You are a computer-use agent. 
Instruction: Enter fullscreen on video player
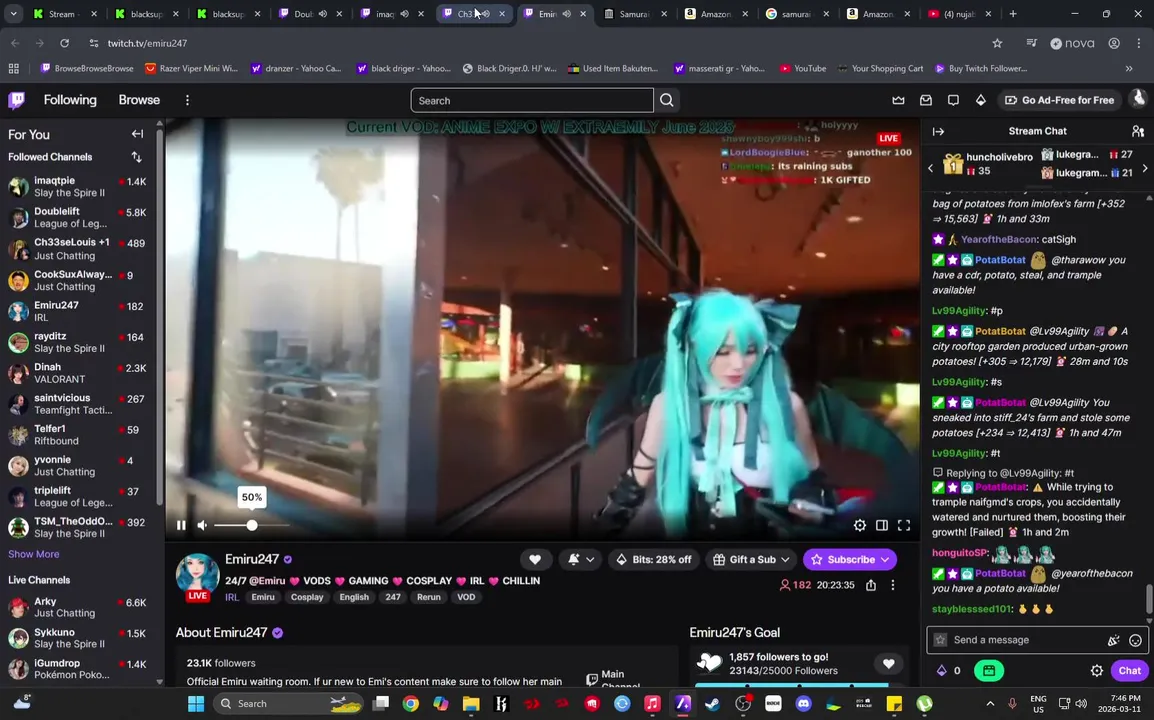coord(904,525)
